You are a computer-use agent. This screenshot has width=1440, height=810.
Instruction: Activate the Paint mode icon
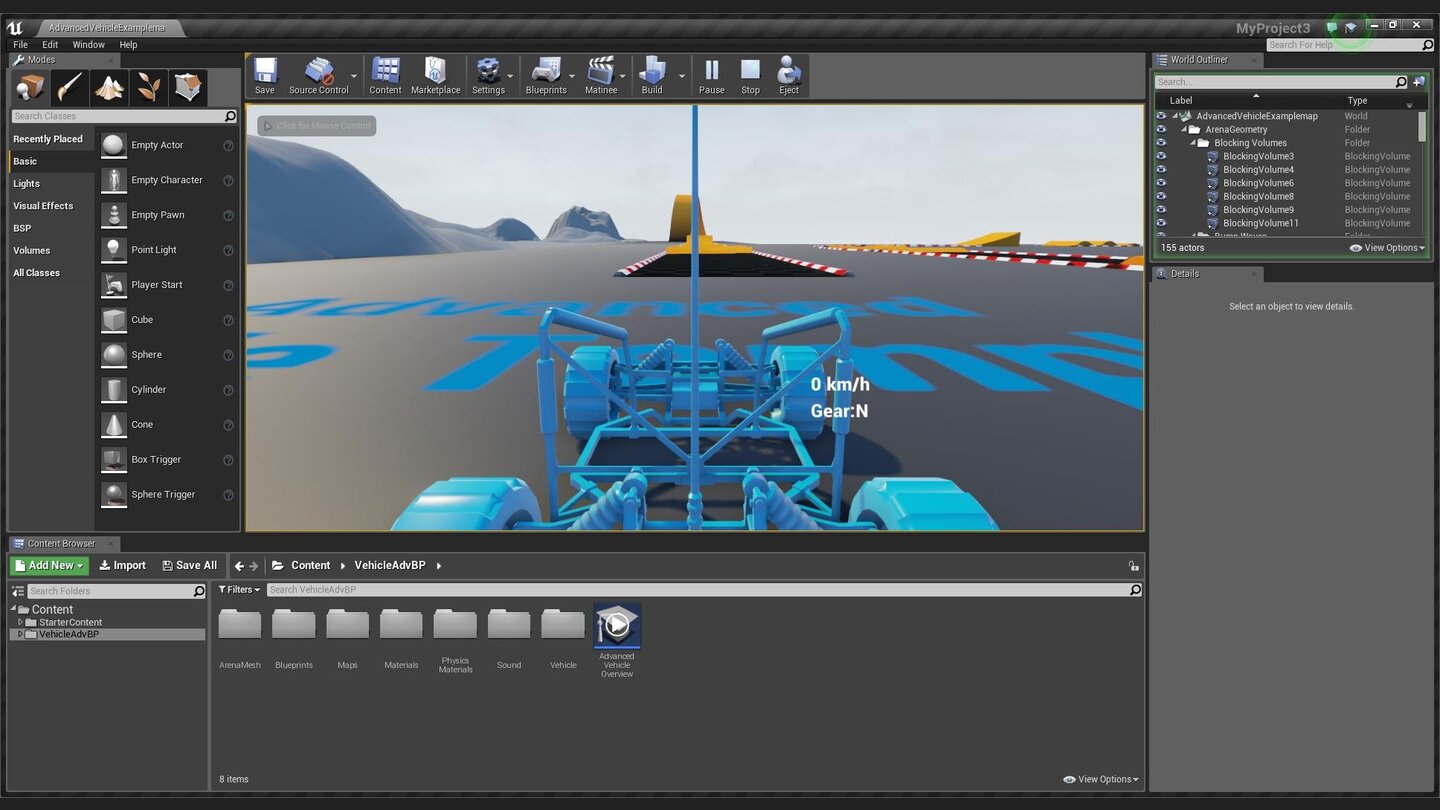[x=68, y=88]
